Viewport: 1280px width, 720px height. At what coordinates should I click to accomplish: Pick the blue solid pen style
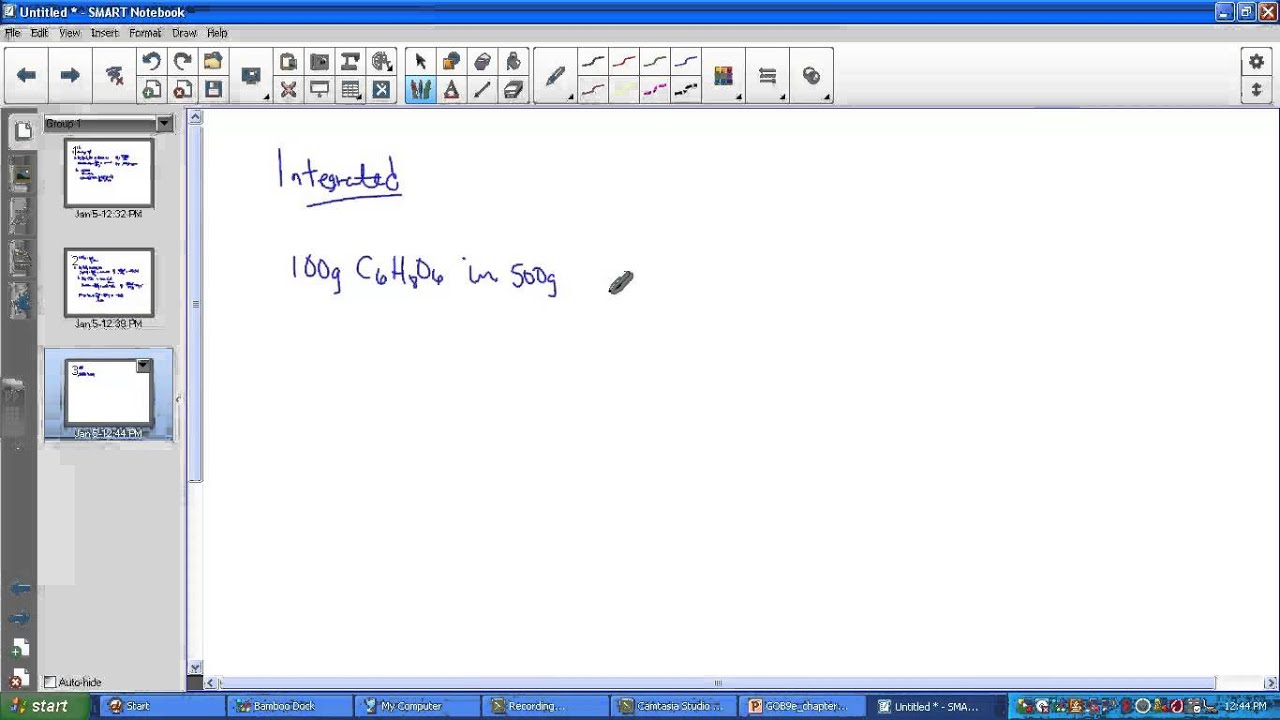[x=686, y=62]
